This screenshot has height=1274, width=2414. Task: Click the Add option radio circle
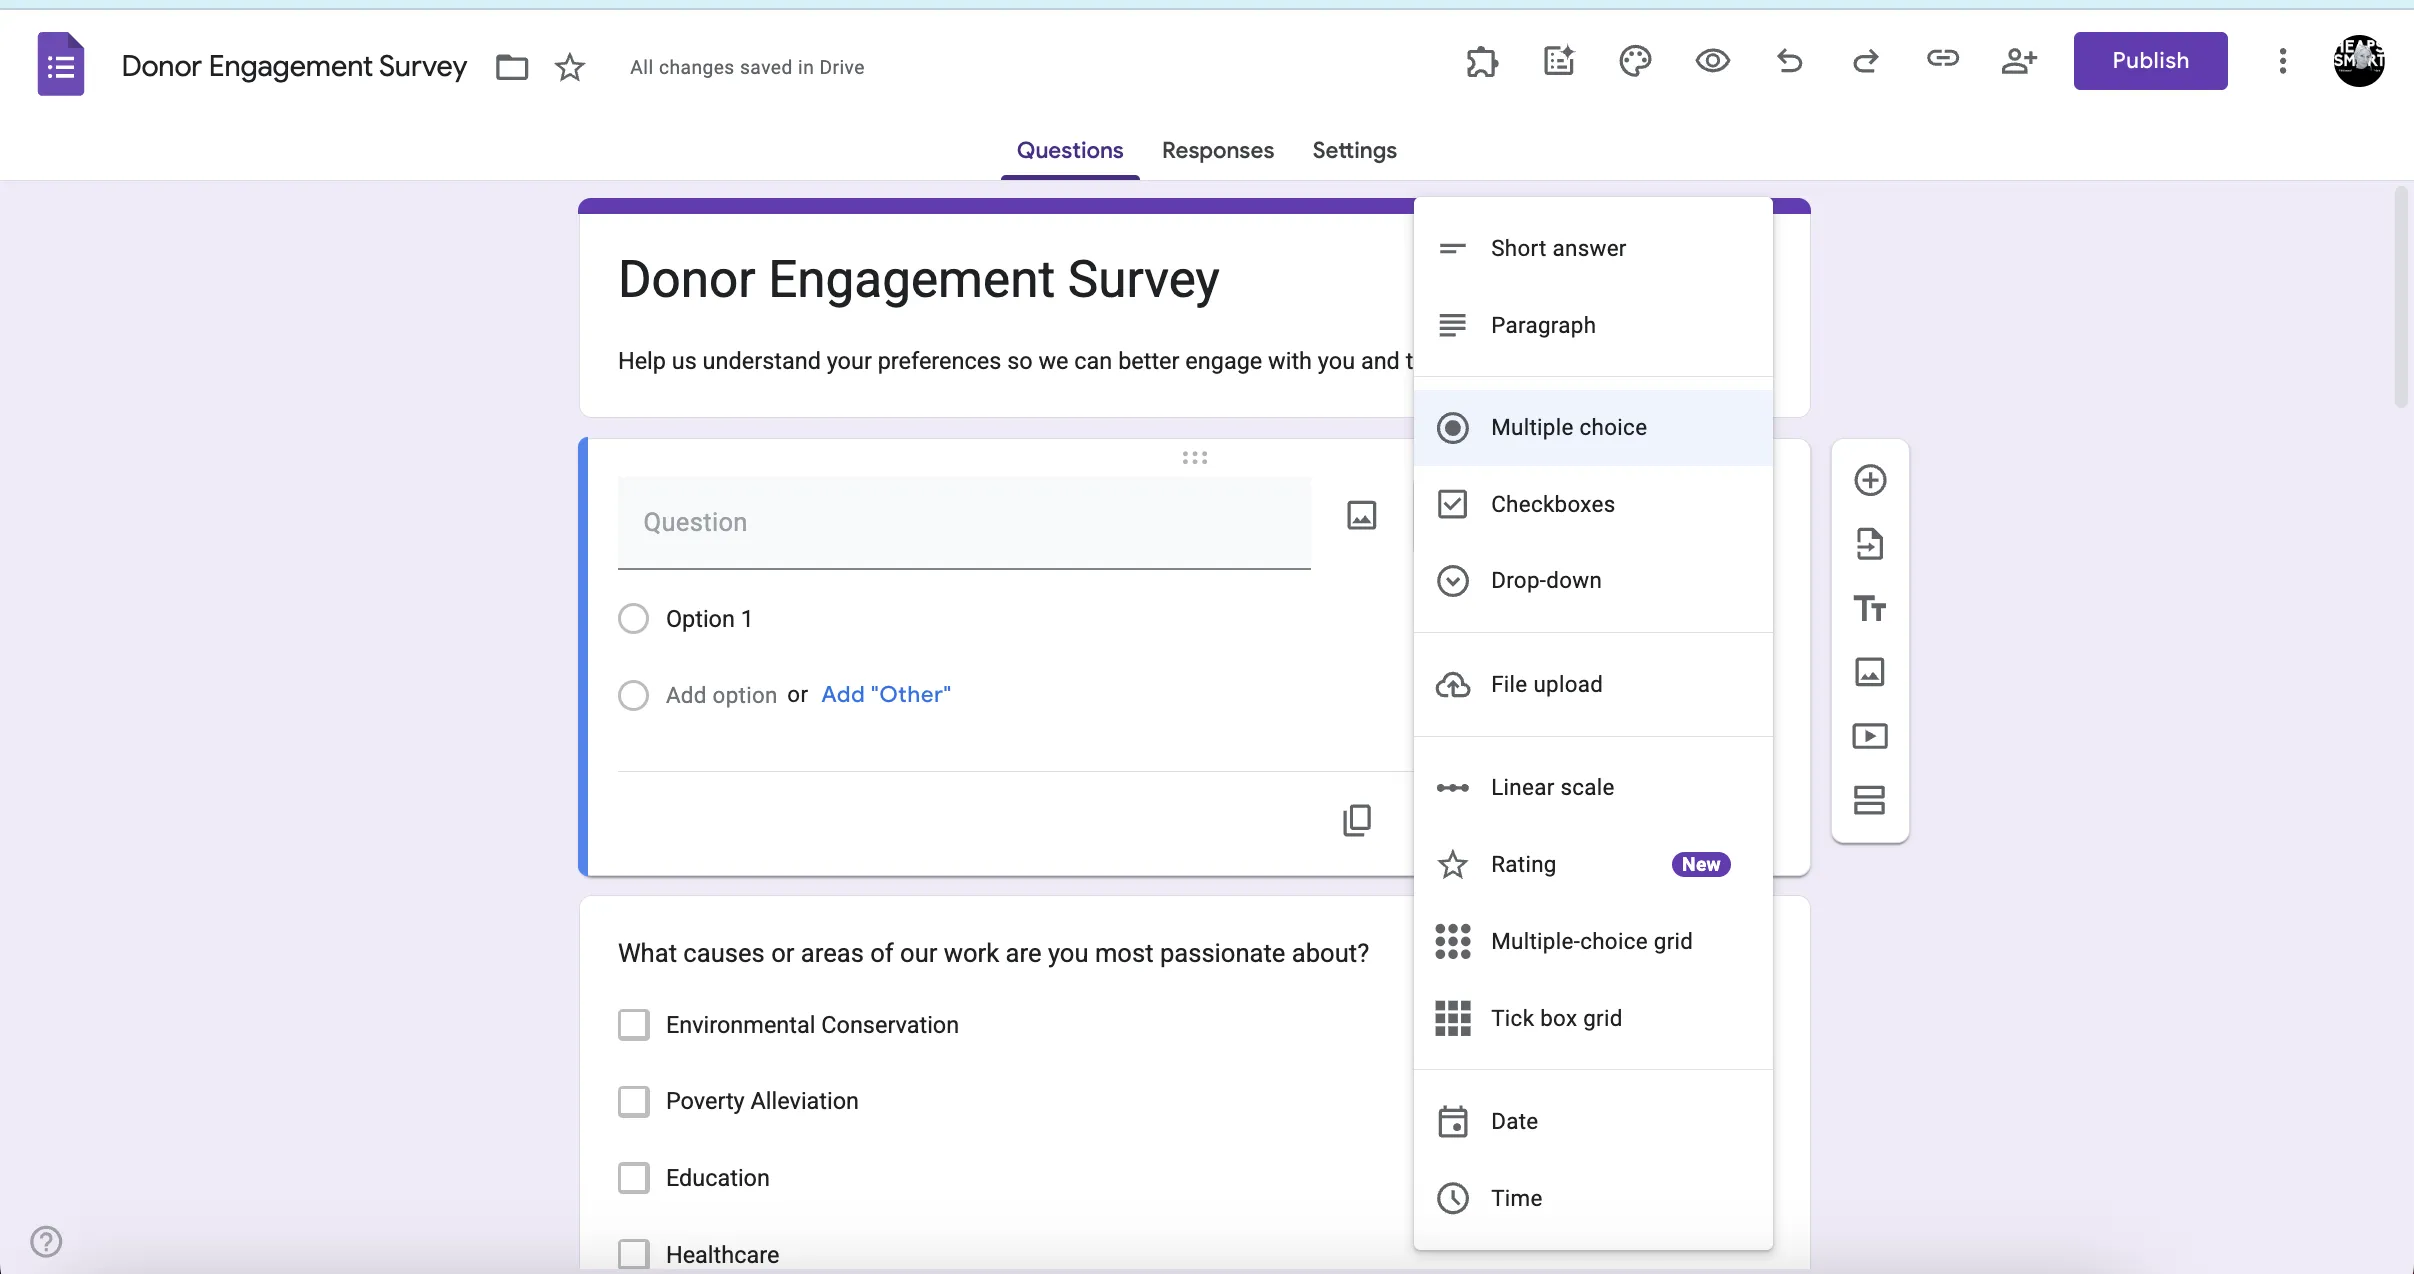633,695
